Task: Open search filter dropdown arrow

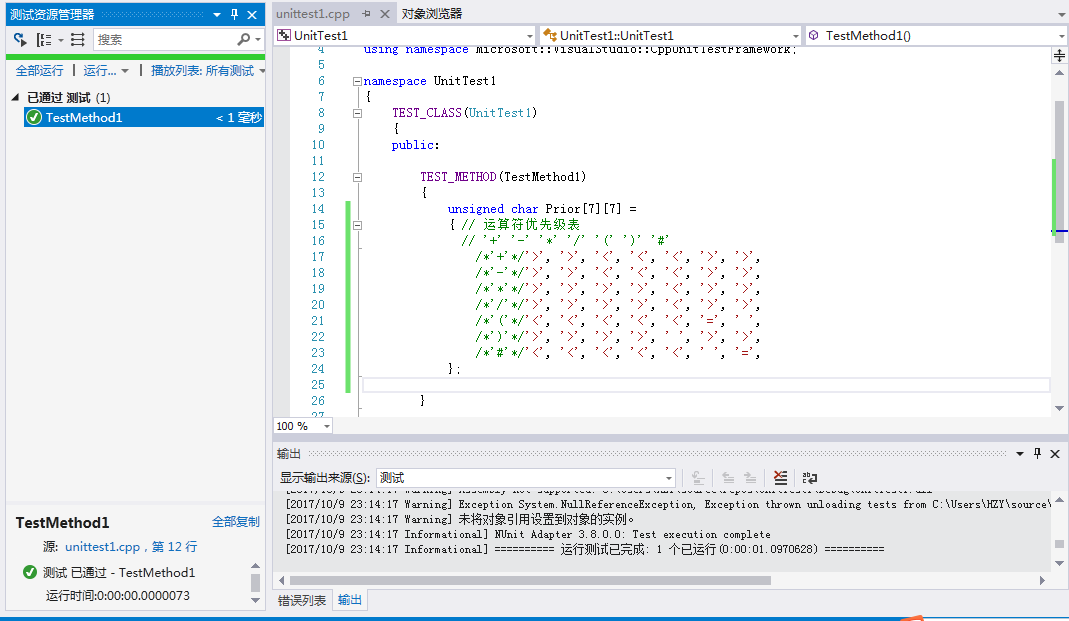Action: (258, 40)
